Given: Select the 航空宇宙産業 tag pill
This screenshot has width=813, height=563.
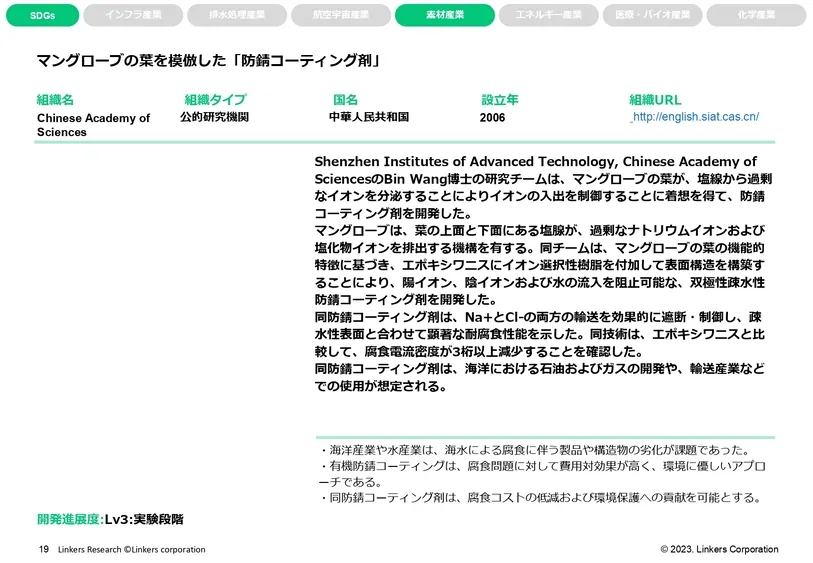Looking at the screenshot, I should 341,15.
